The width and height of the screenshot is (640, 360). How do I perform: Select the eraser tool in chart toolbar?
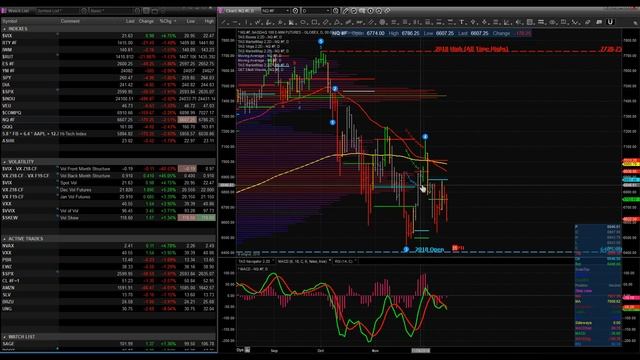588,22
